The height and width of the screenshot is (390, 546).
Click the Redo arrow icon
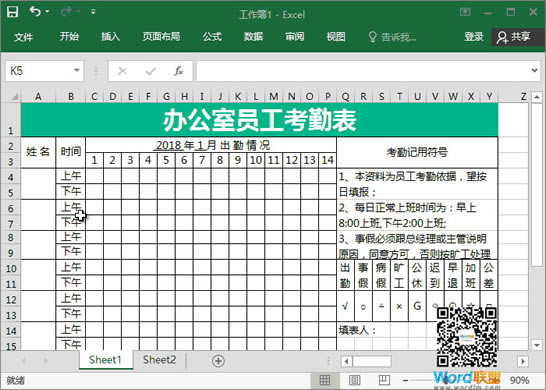pos(66,12)
